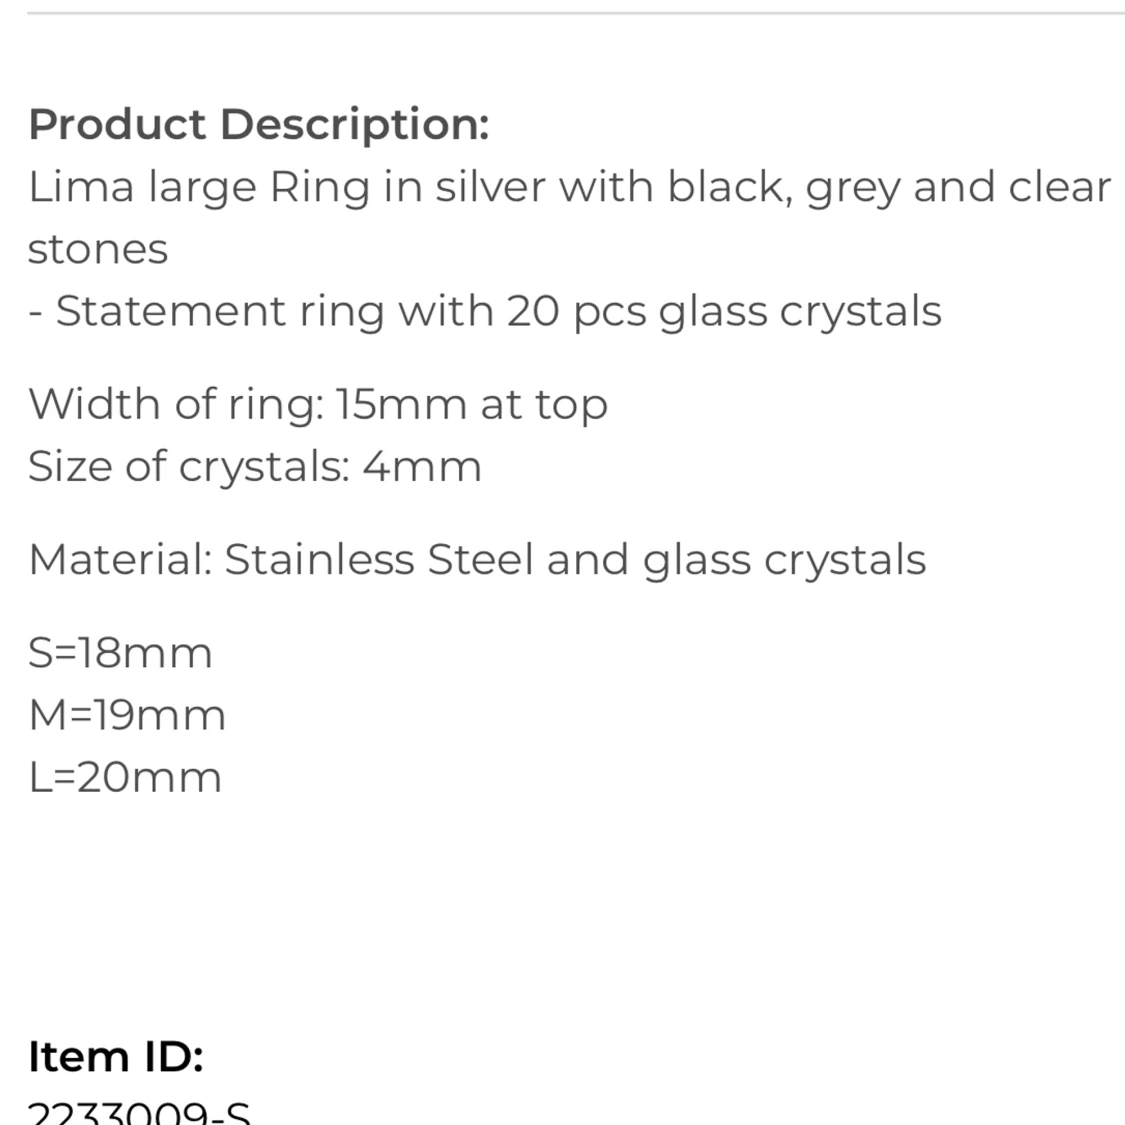The height and width of the screenshot is (1125, 1125).
Task: Click the "Size of crystals" label
Action: [x=188, y=466]
